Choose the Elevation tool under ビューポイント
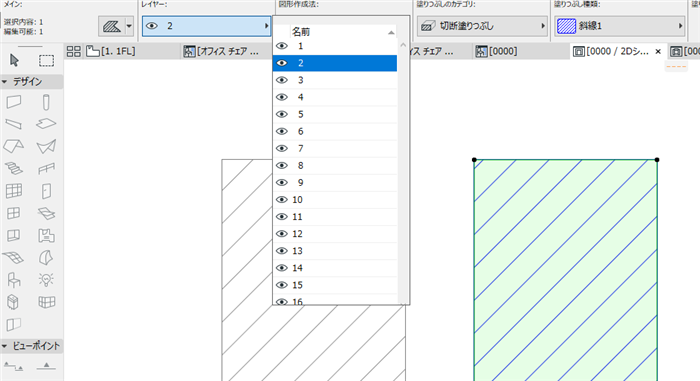 [x=46, y=367]
